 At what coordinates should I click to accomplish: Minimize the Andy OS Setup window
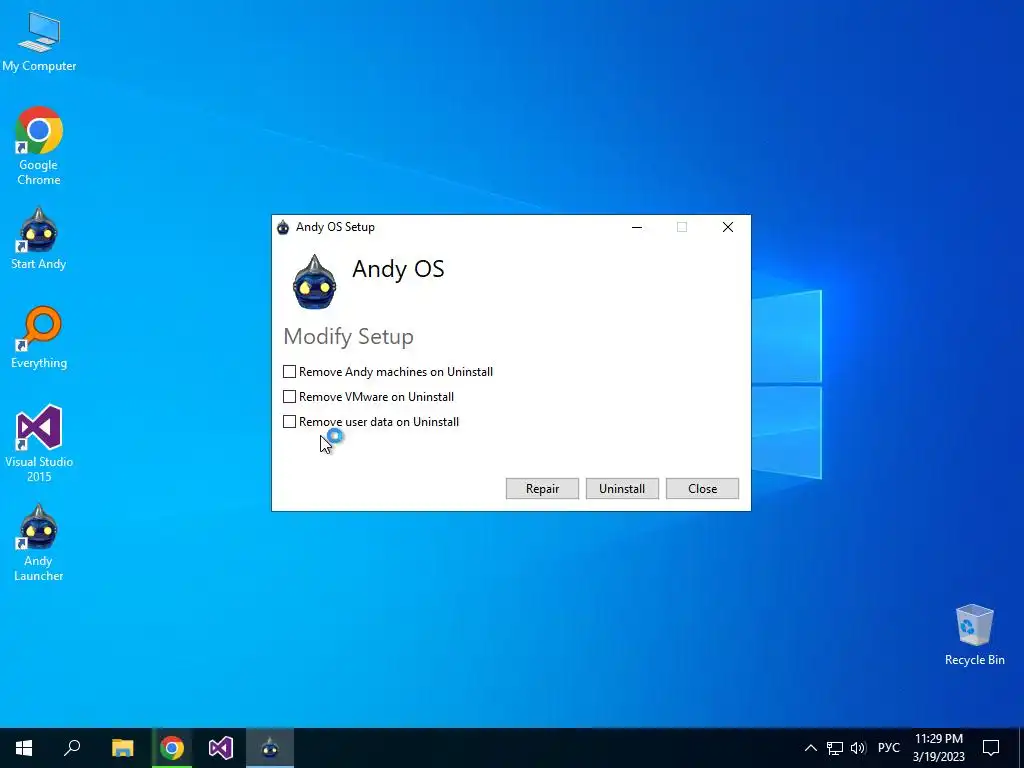637,227
